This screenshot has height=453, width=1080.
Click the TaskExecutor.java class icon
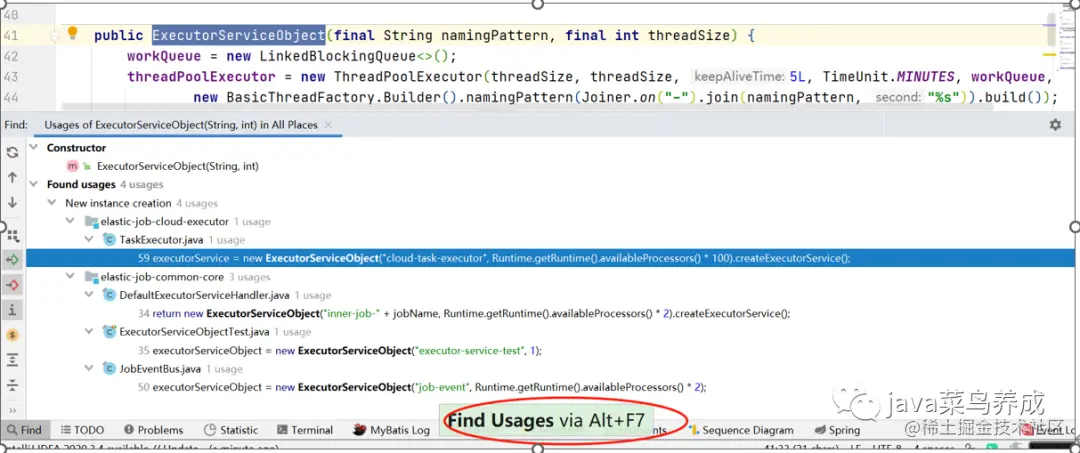[x=109, y=240]
